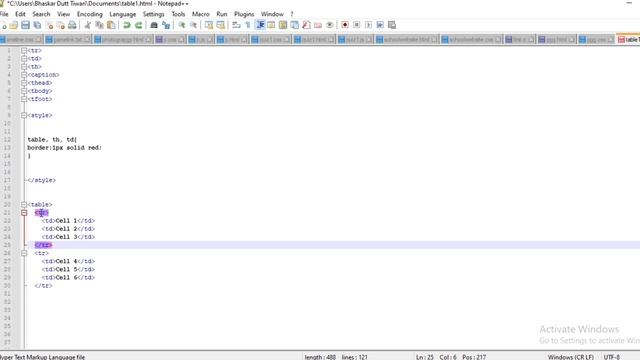
Task: Click the Close All documents toolbar icon
Action: click(60, 25)
